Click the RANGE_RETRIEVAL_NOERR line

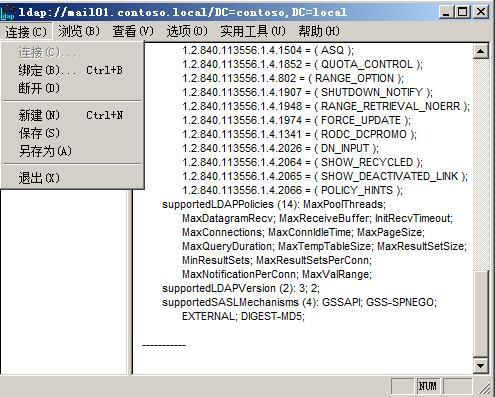(326, 106)
